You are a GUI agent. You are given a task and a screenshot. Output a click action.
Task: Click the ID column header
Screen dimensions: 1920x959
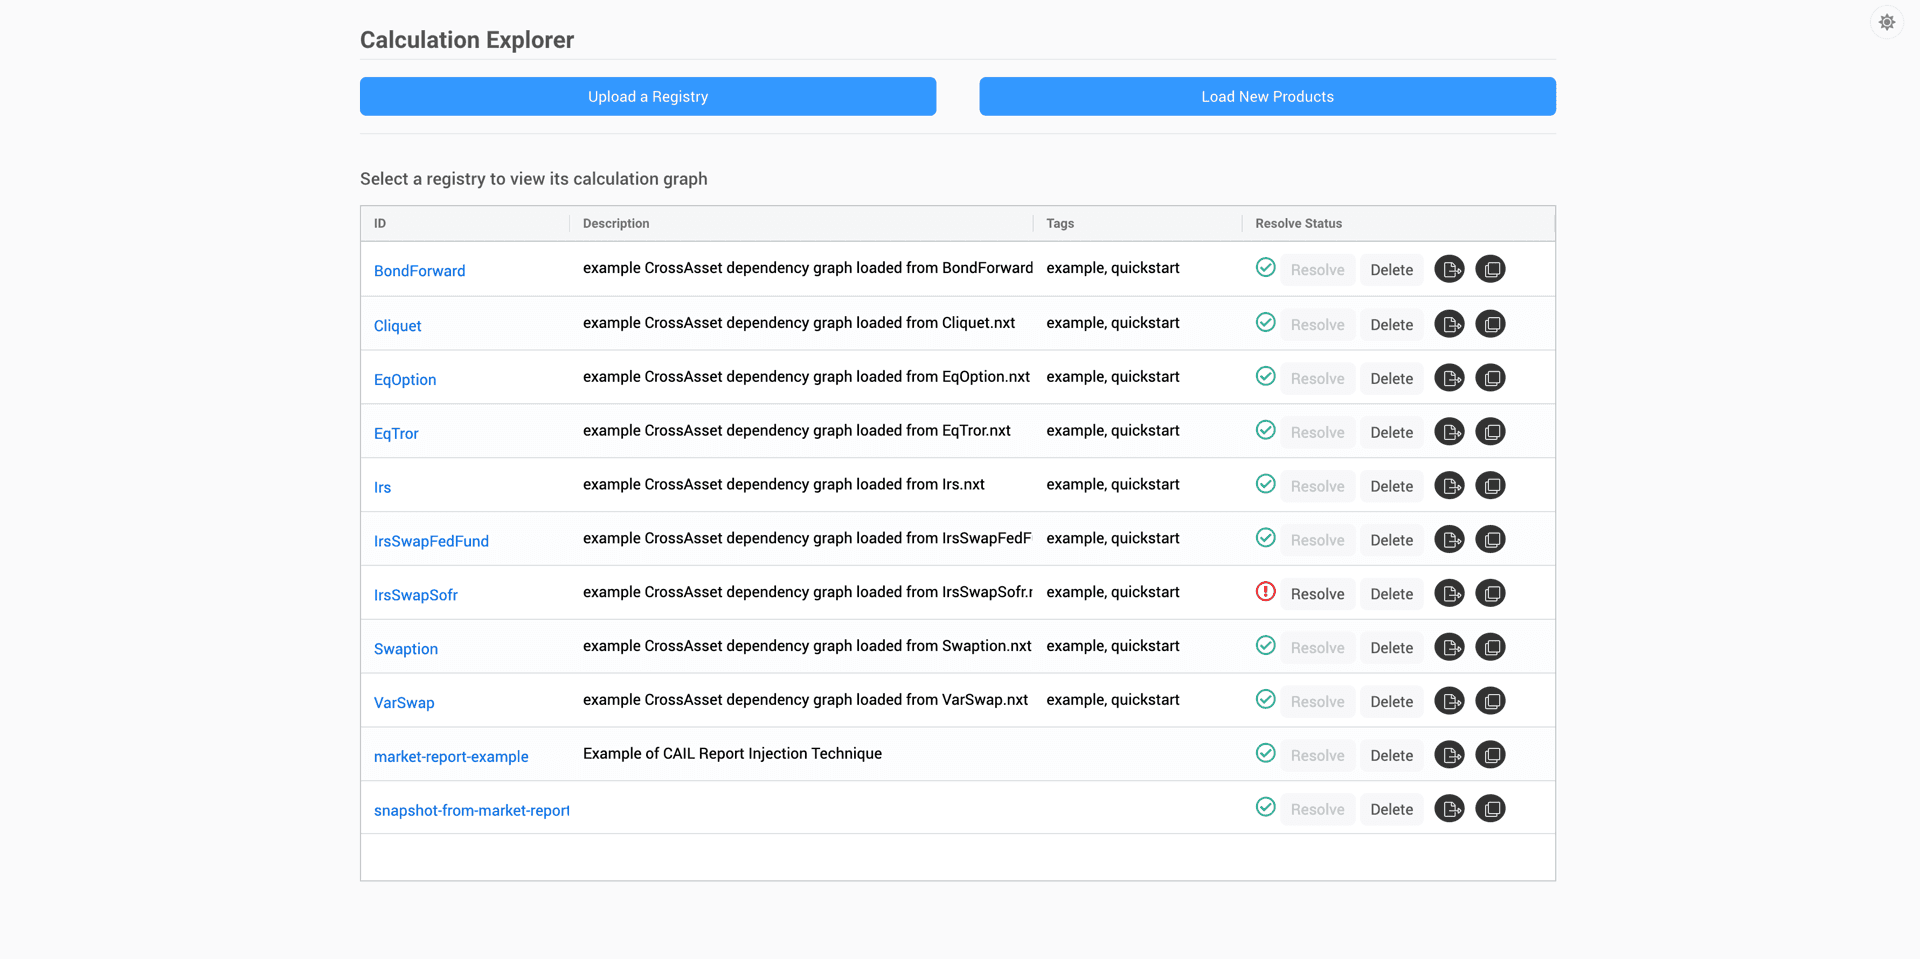[x=379, y=223]
